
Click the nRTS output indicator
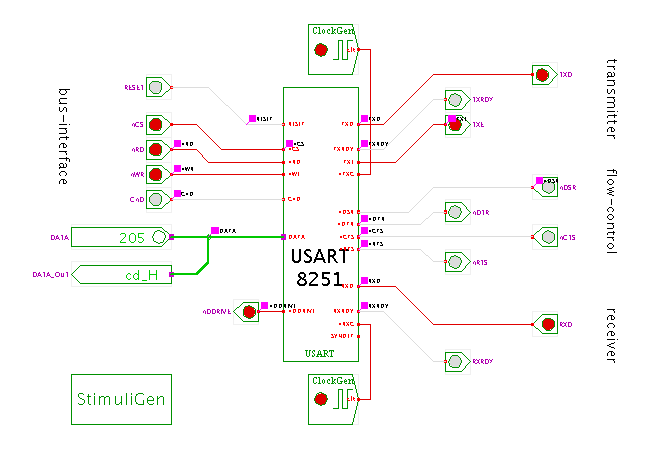coord(458,262)
